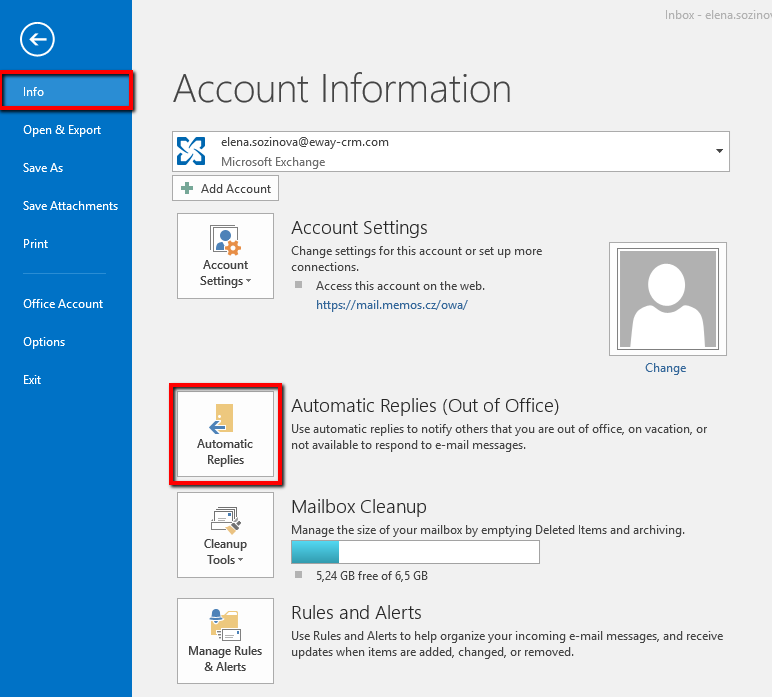Click the profile picture placeholder
772x697 pixels.
click(668, 299)
